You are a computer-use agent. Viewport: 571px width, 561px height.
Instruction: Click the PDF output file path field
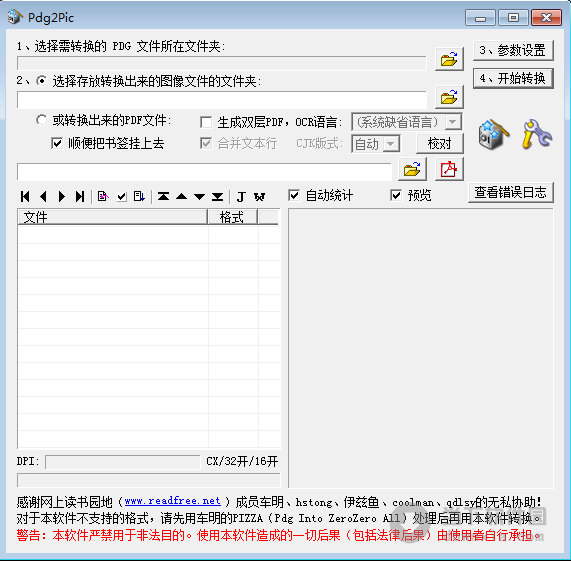204,171
